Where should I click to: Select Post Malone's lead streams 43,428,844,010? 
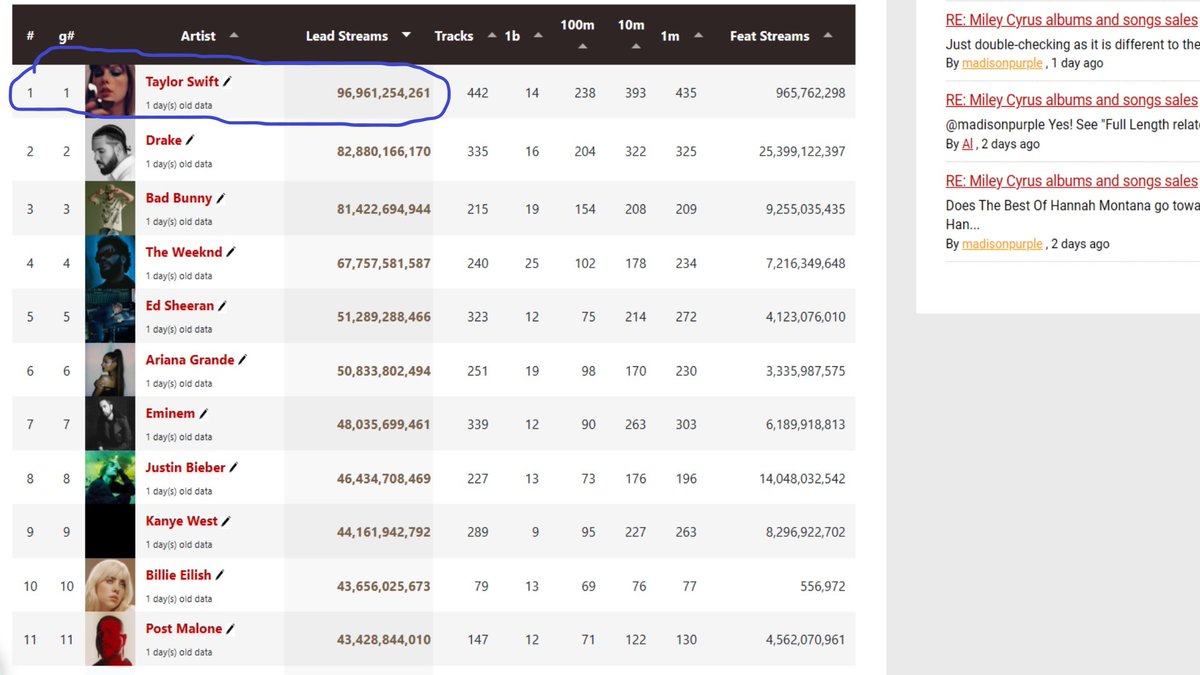tap(384, 640)
